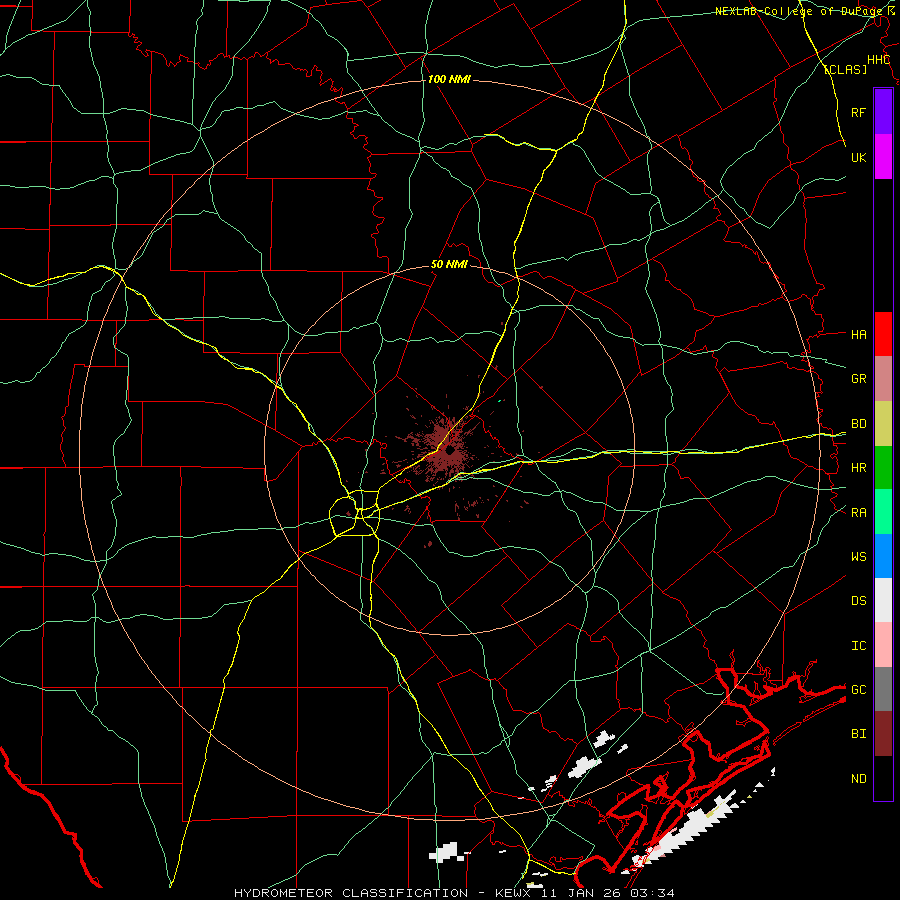Click the BI legend label

click(858, 734)
